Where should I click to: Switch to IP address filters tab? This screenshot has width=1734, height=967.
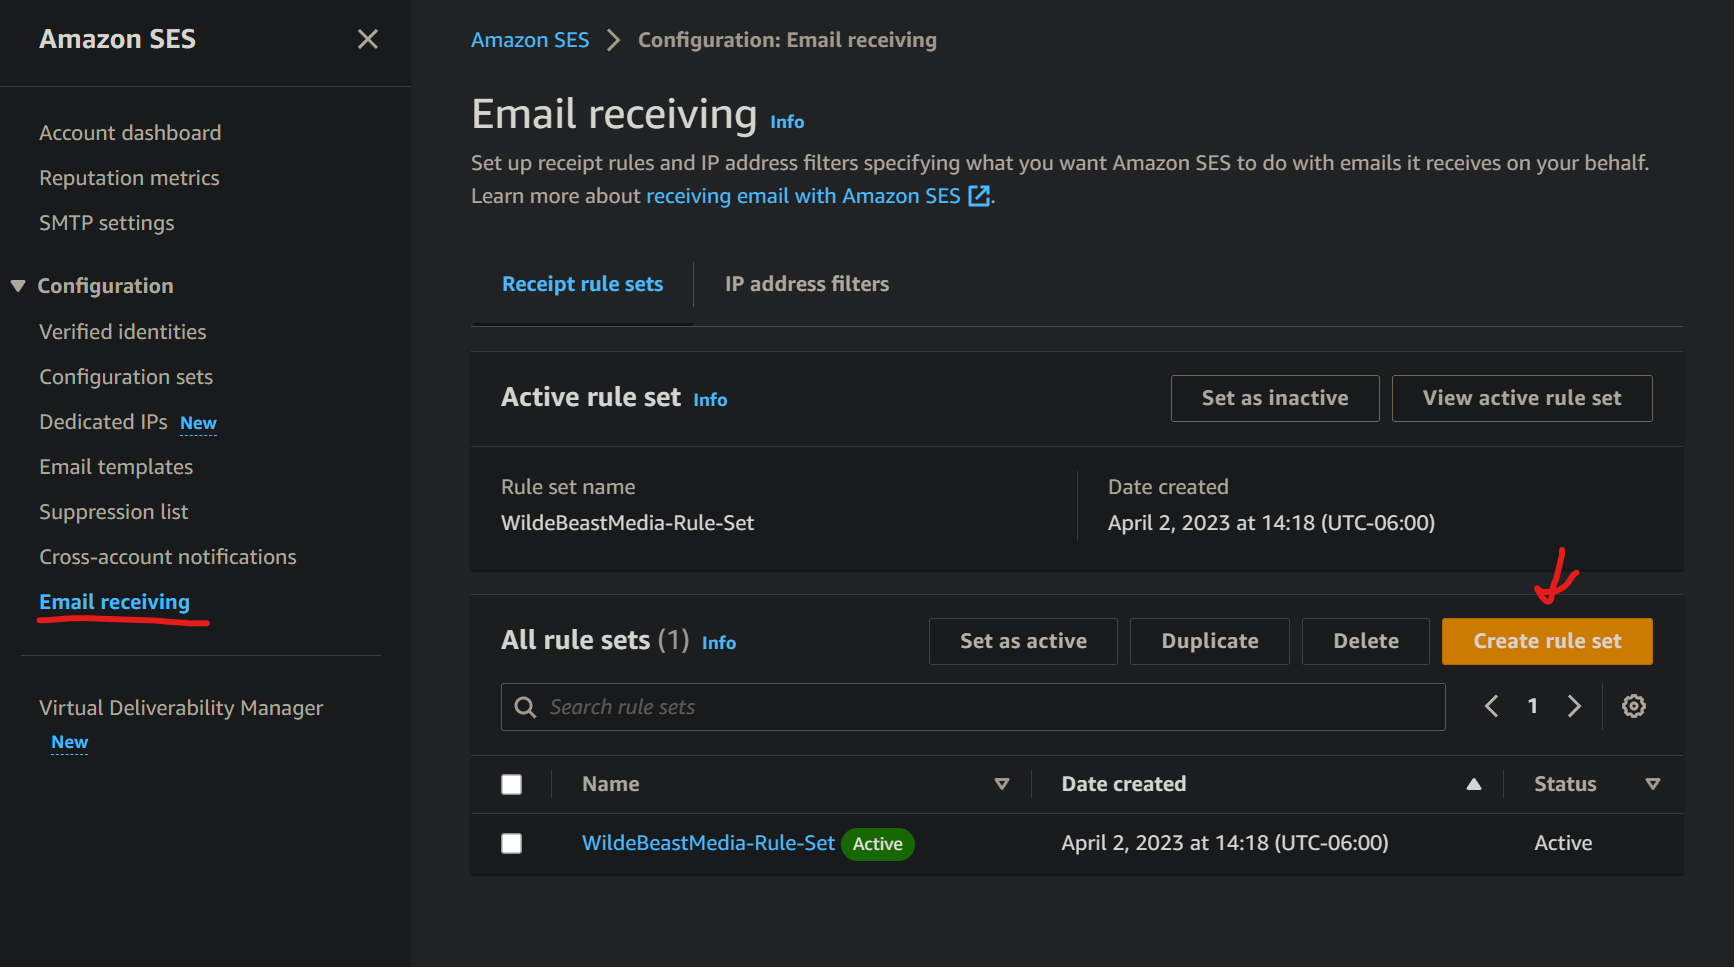coord(806,284)
